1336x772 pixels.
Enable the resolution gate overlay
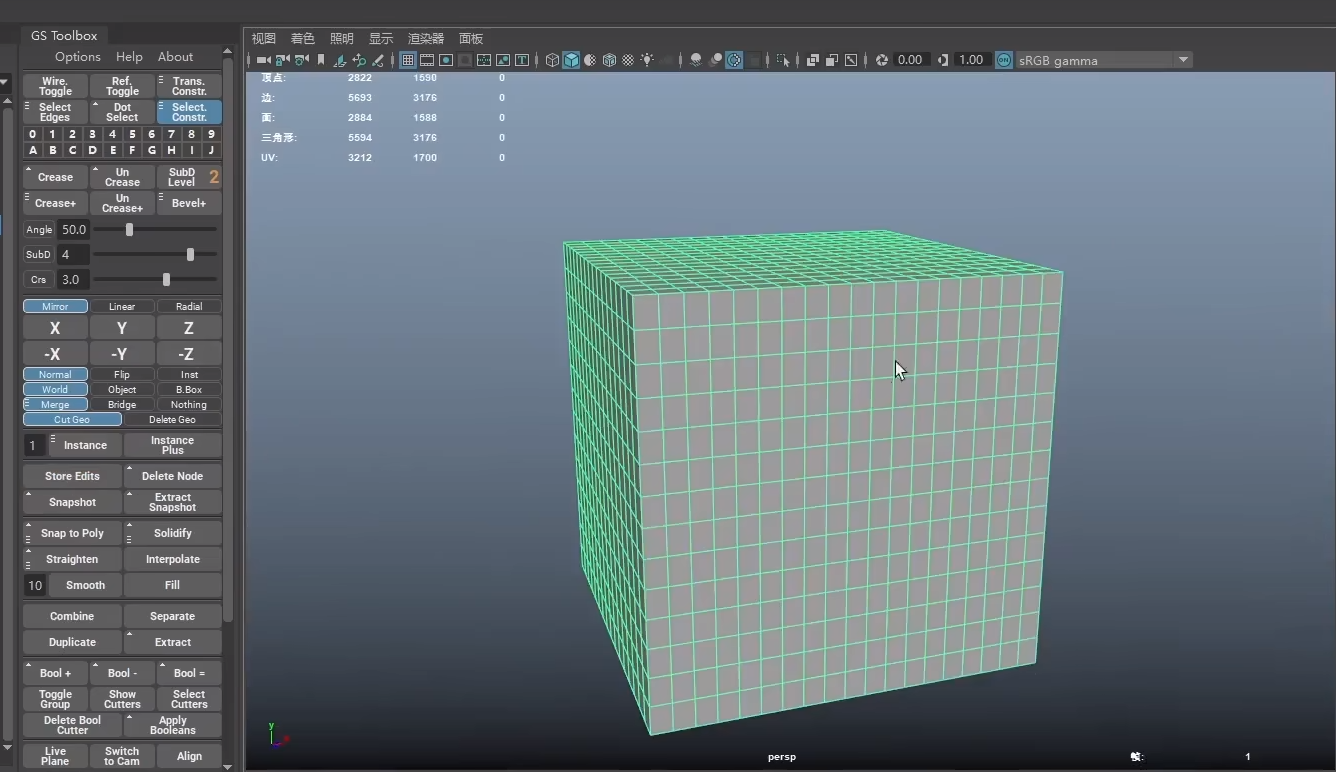446,60
